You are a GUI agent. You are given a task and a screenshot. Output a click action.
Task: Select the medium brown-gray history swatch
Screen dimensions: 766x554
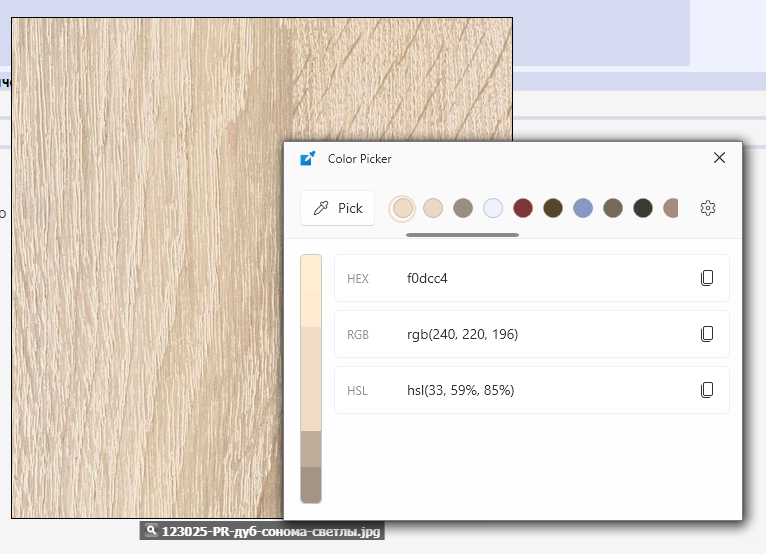pyautogui.click(x=613, y=208)
